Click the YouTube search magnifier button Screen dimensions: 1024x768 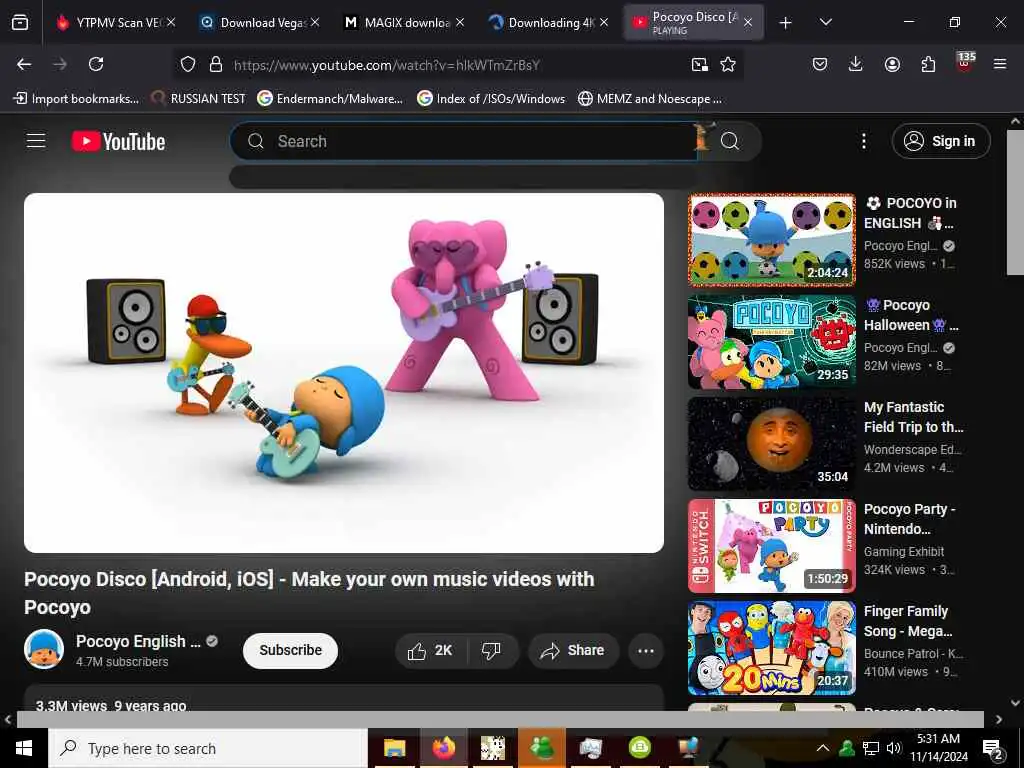click(x=730, y=141)
